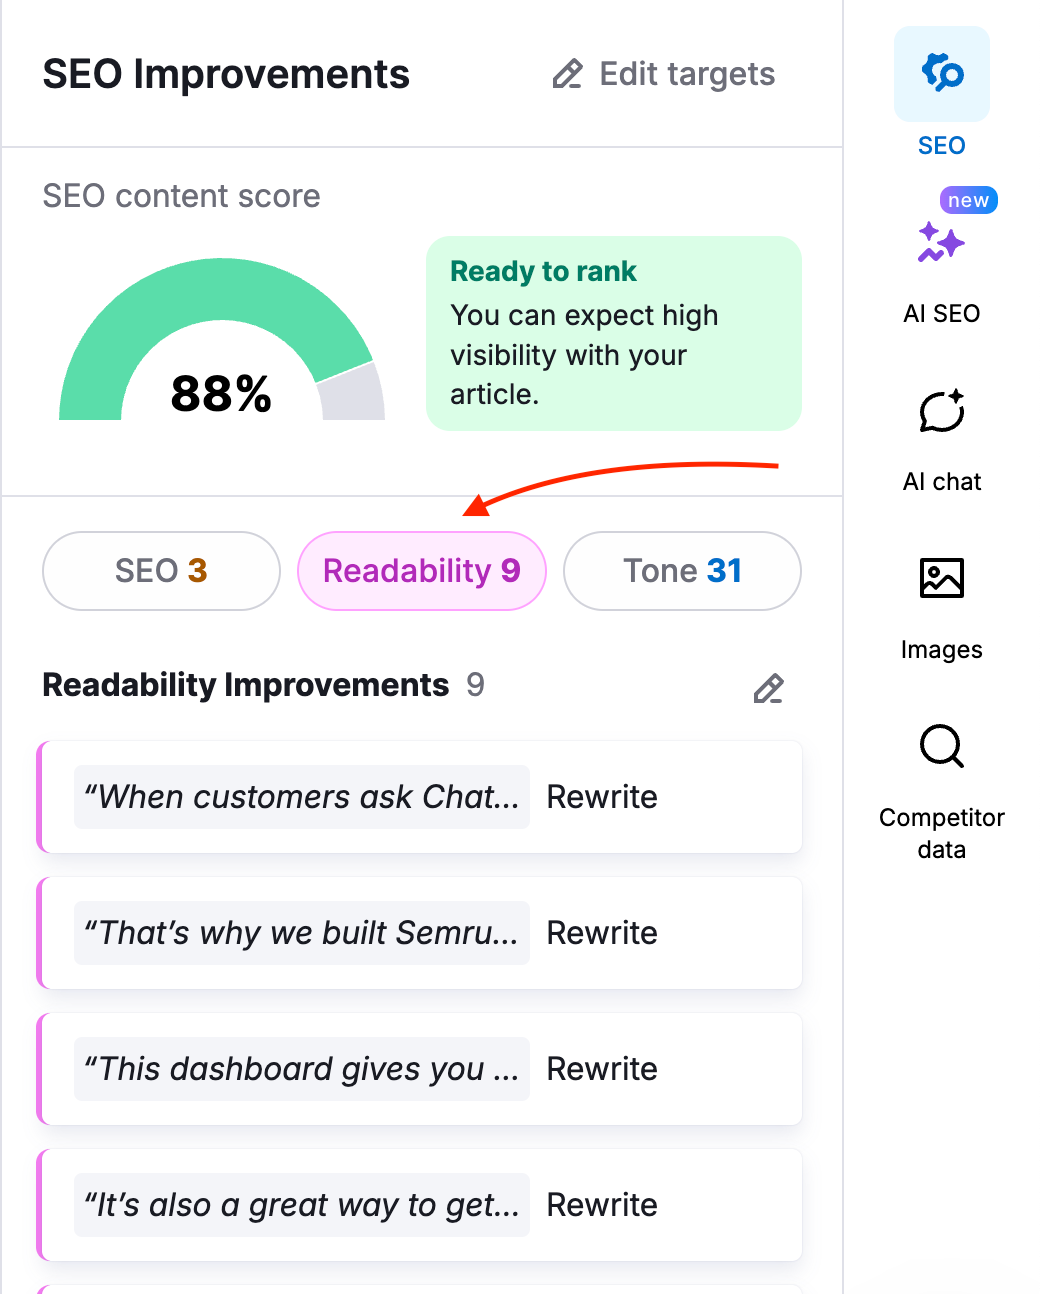Click the Edit targets link
The image size is (1040, 1294).
point(686,73)
